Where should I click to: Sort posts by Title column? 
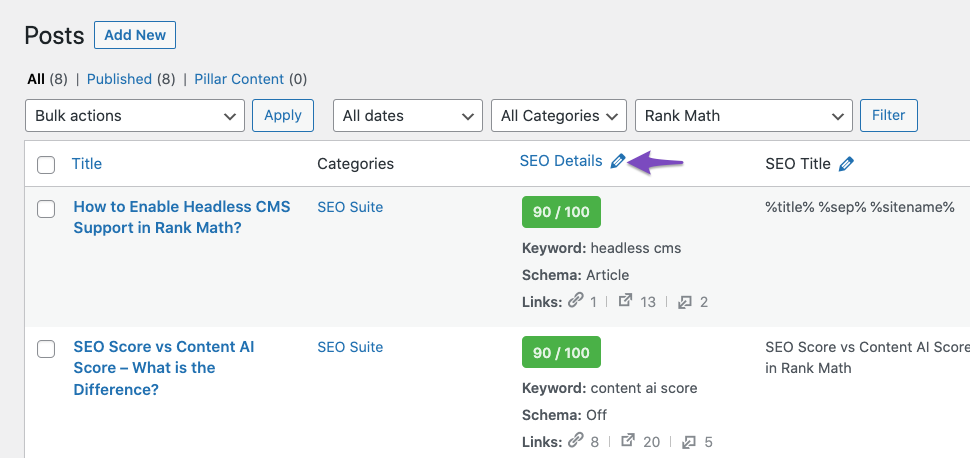[x=87, y=164]
